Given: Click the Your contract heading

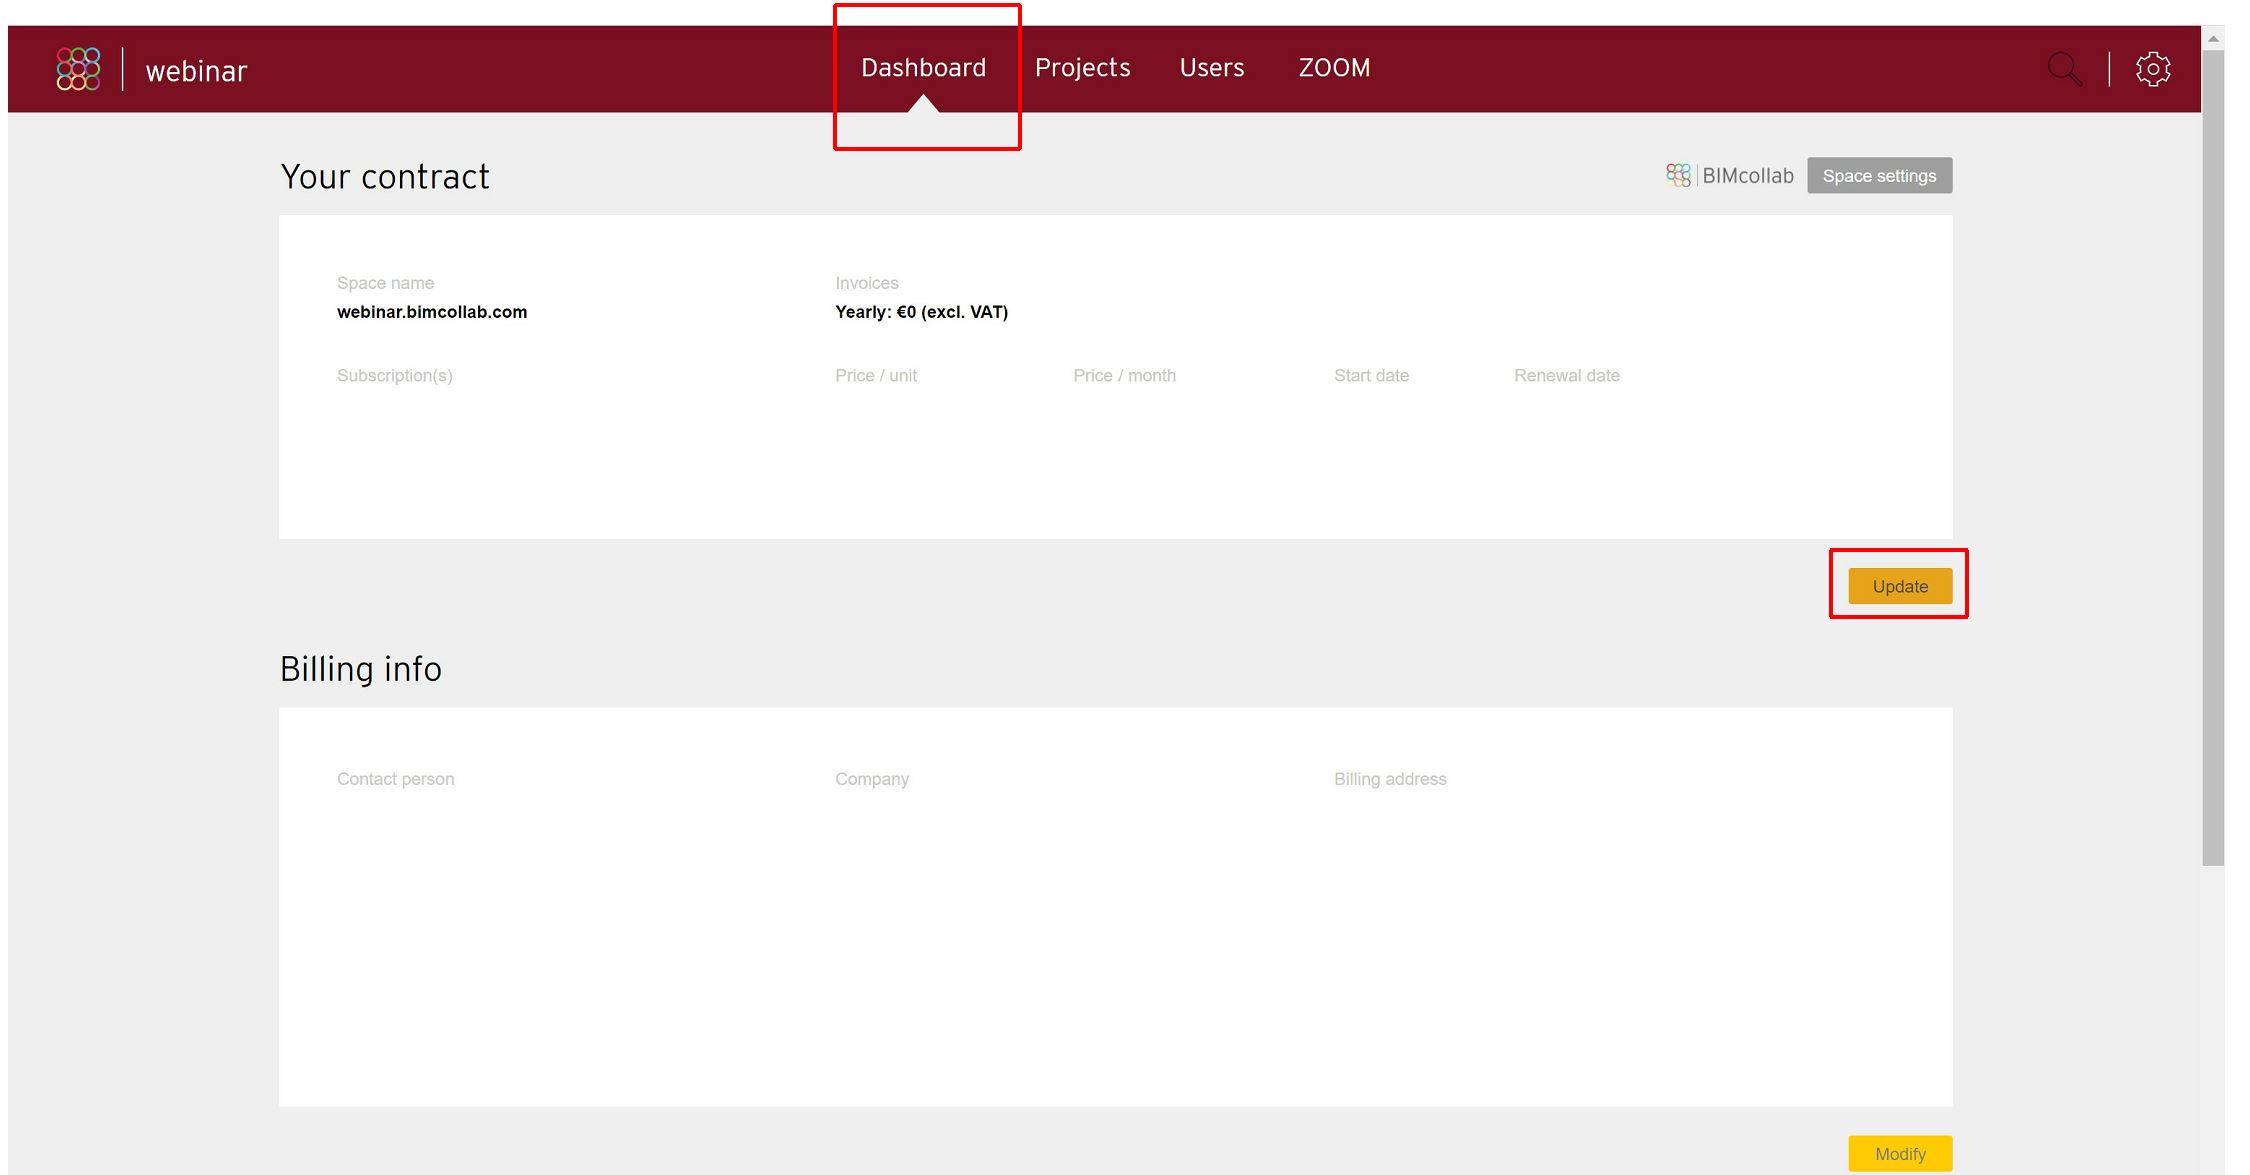Looking at the screenshot, I should pos(385,177).
